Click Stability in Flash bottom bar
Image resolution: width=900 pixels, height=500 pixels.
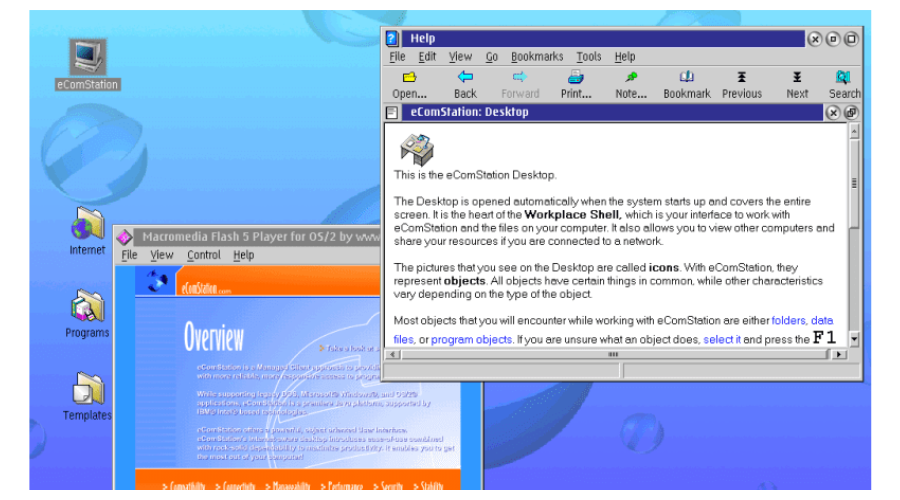click(429, 486)
